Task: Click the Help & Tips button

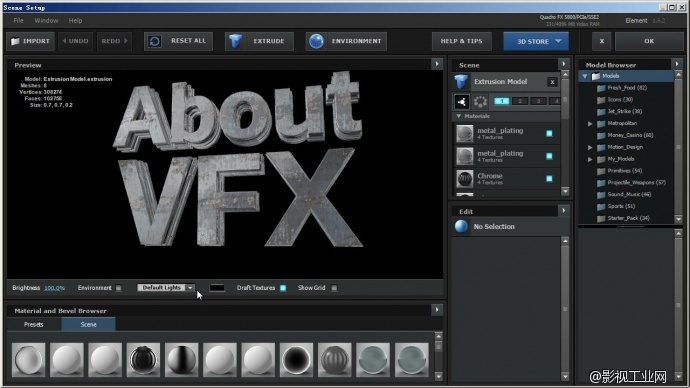Action: pyautogui.click(x=461, y=41)
